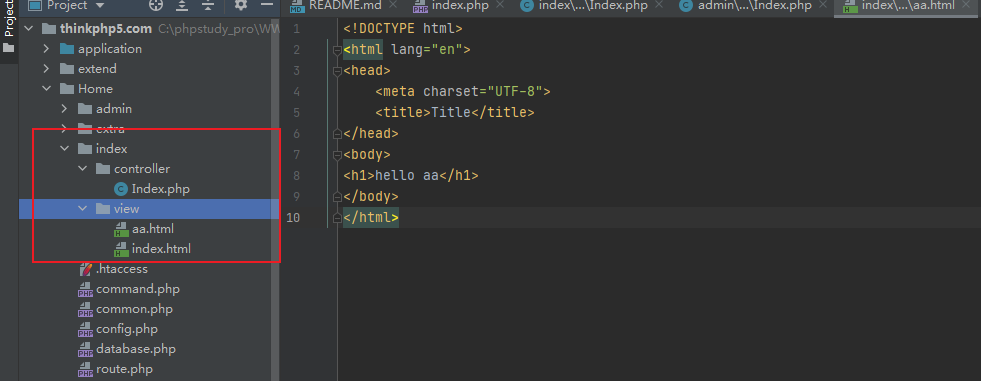The image size is (981, 381).
Task: Click the fold marker at closing html tag
Action: pyautogui.click(x=338, y=218)
